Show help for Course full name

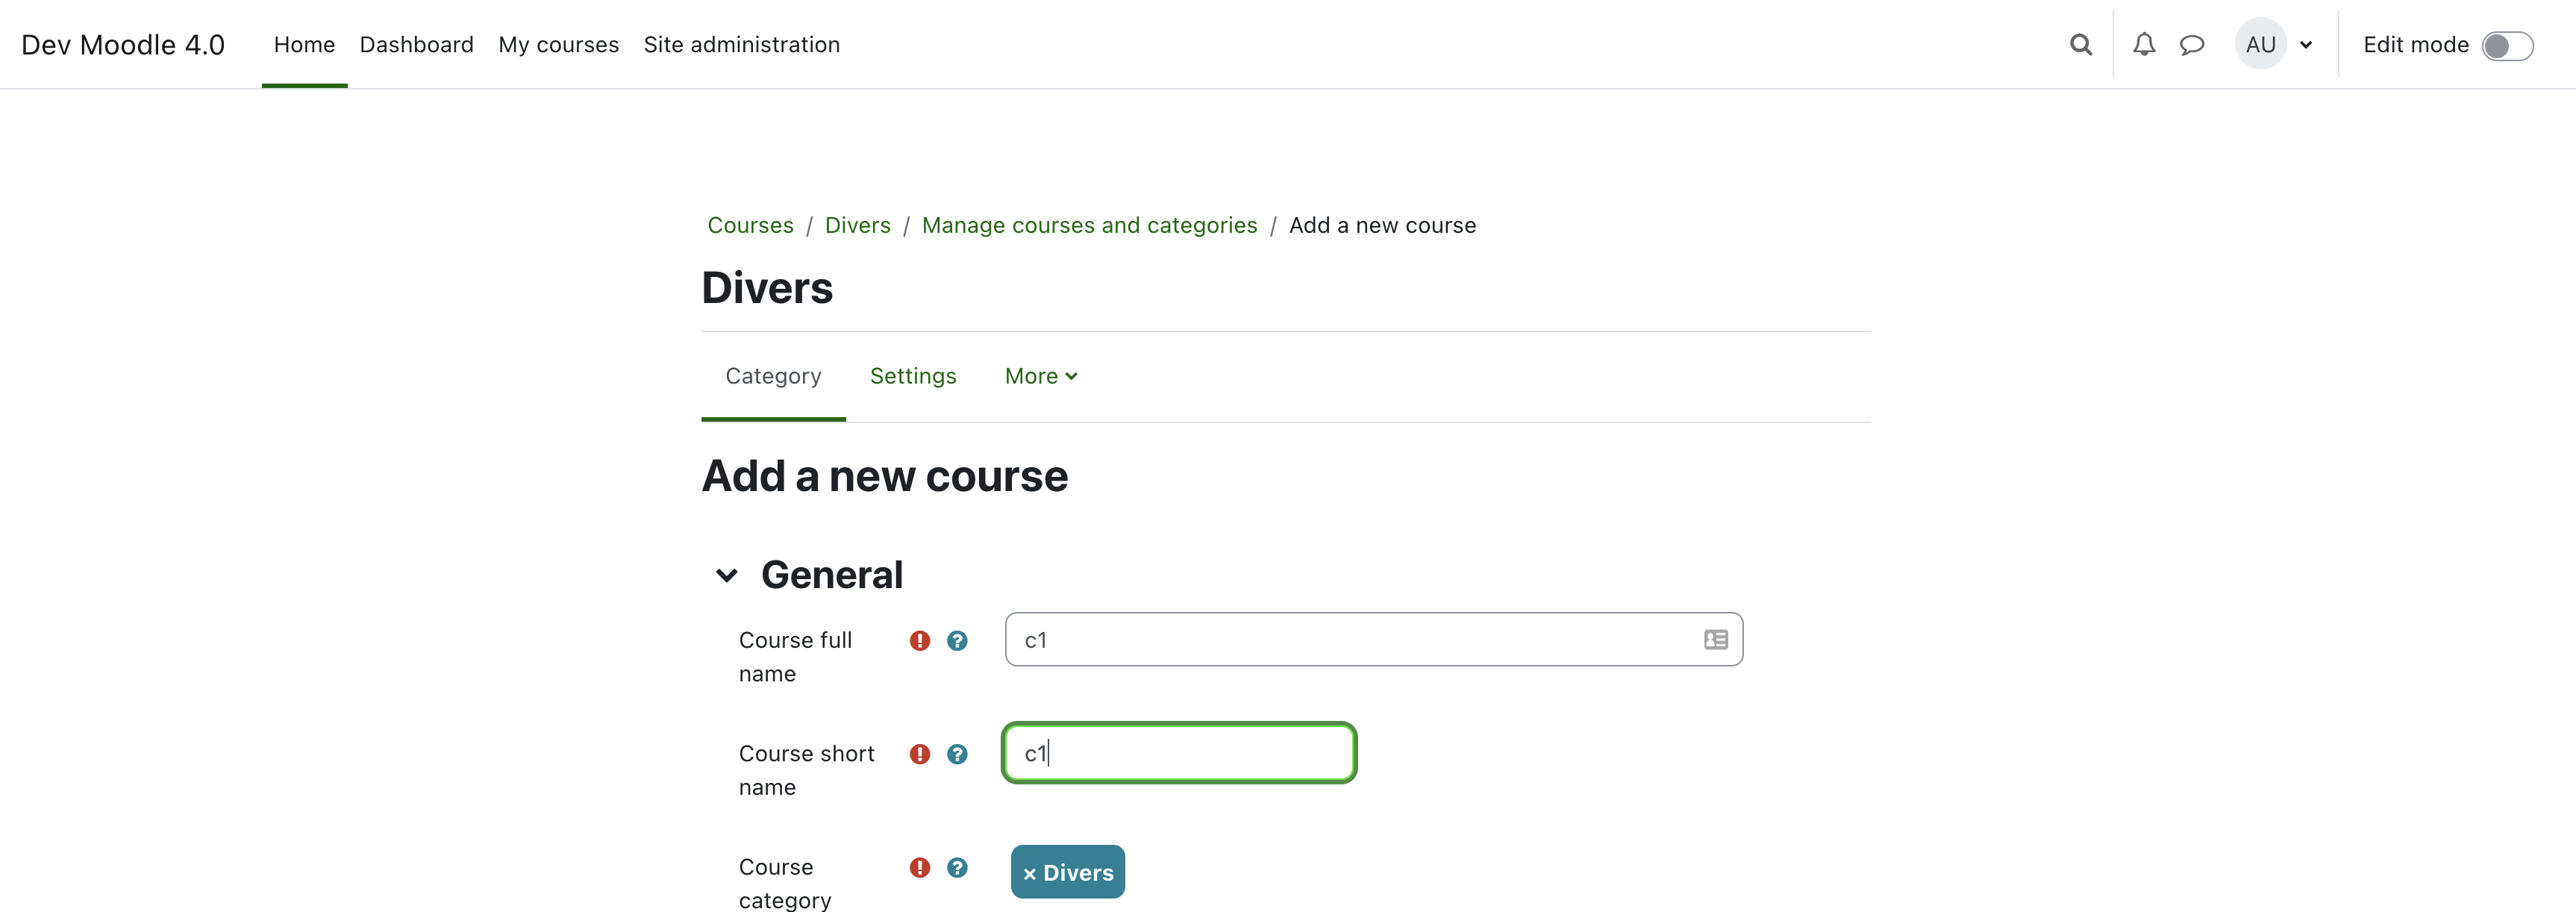click(x=957, y=640)
